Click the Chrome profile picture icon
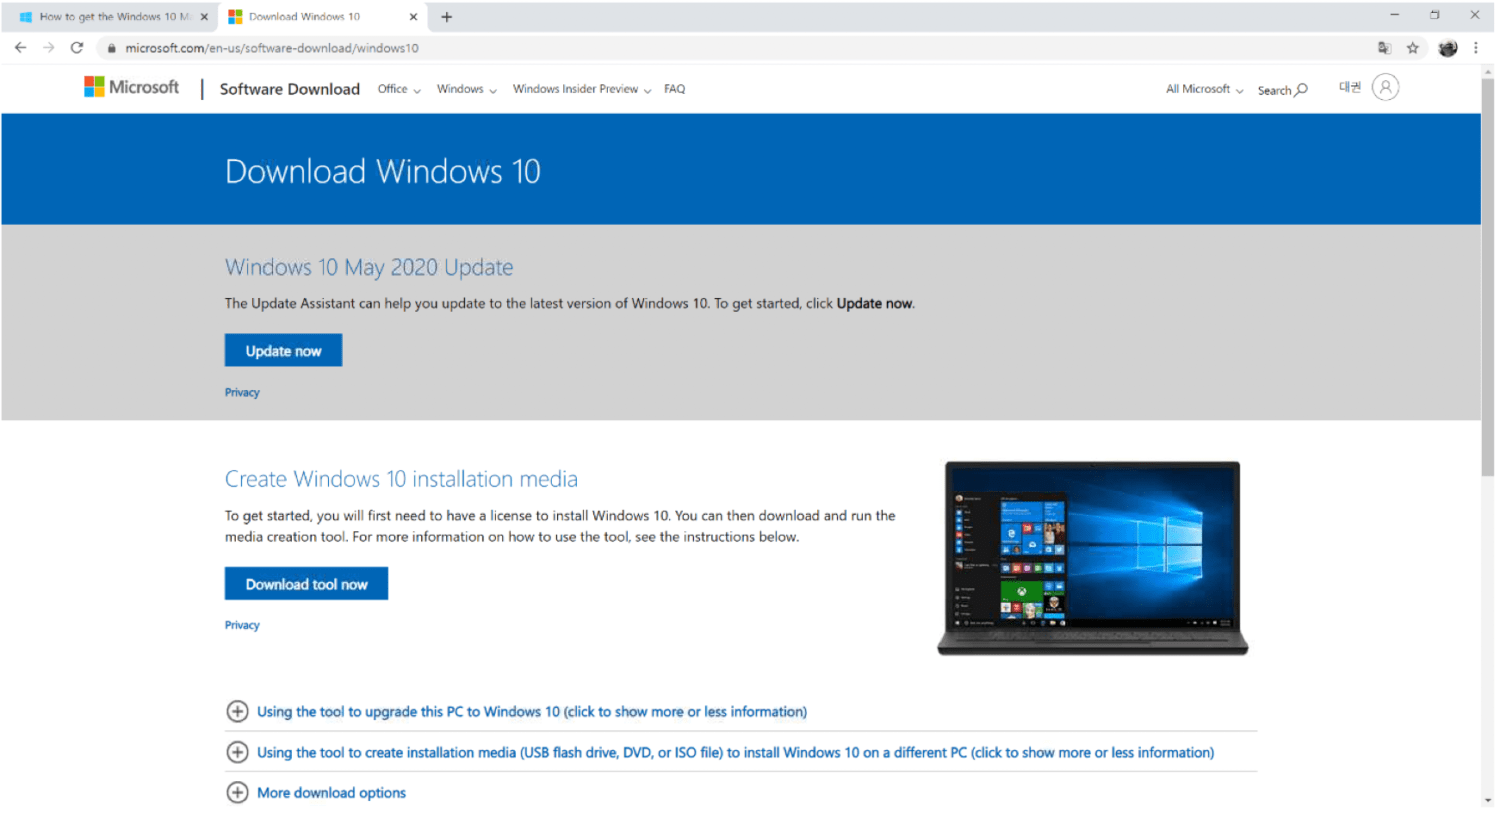Image resolution: width=1500 pixels, height=813 pixels. click(1447, 48)
